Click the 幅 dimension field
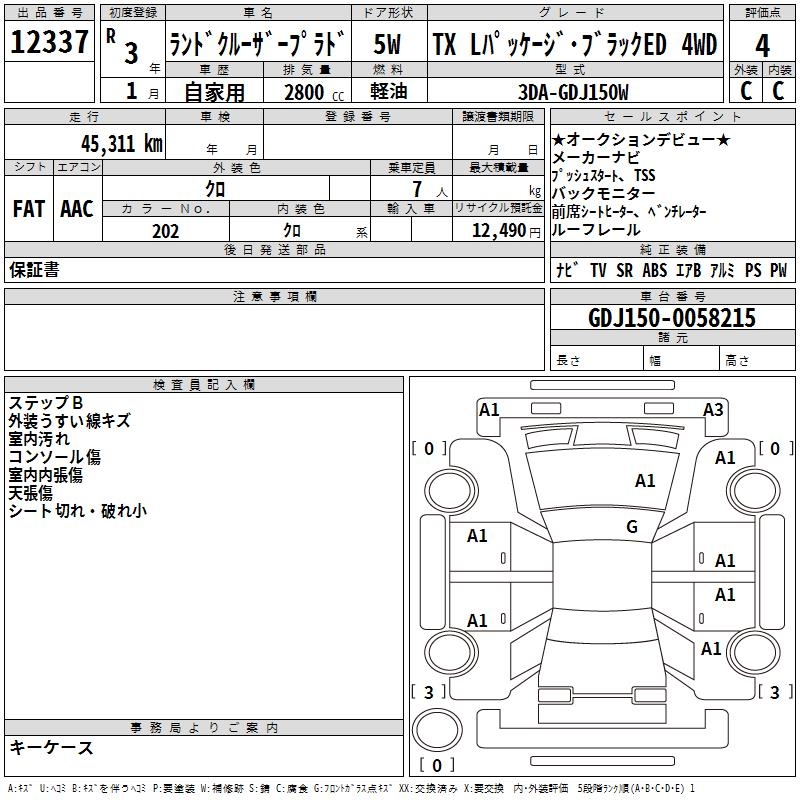This screenshot has width=800, height=800. click(x=682, y=360)
